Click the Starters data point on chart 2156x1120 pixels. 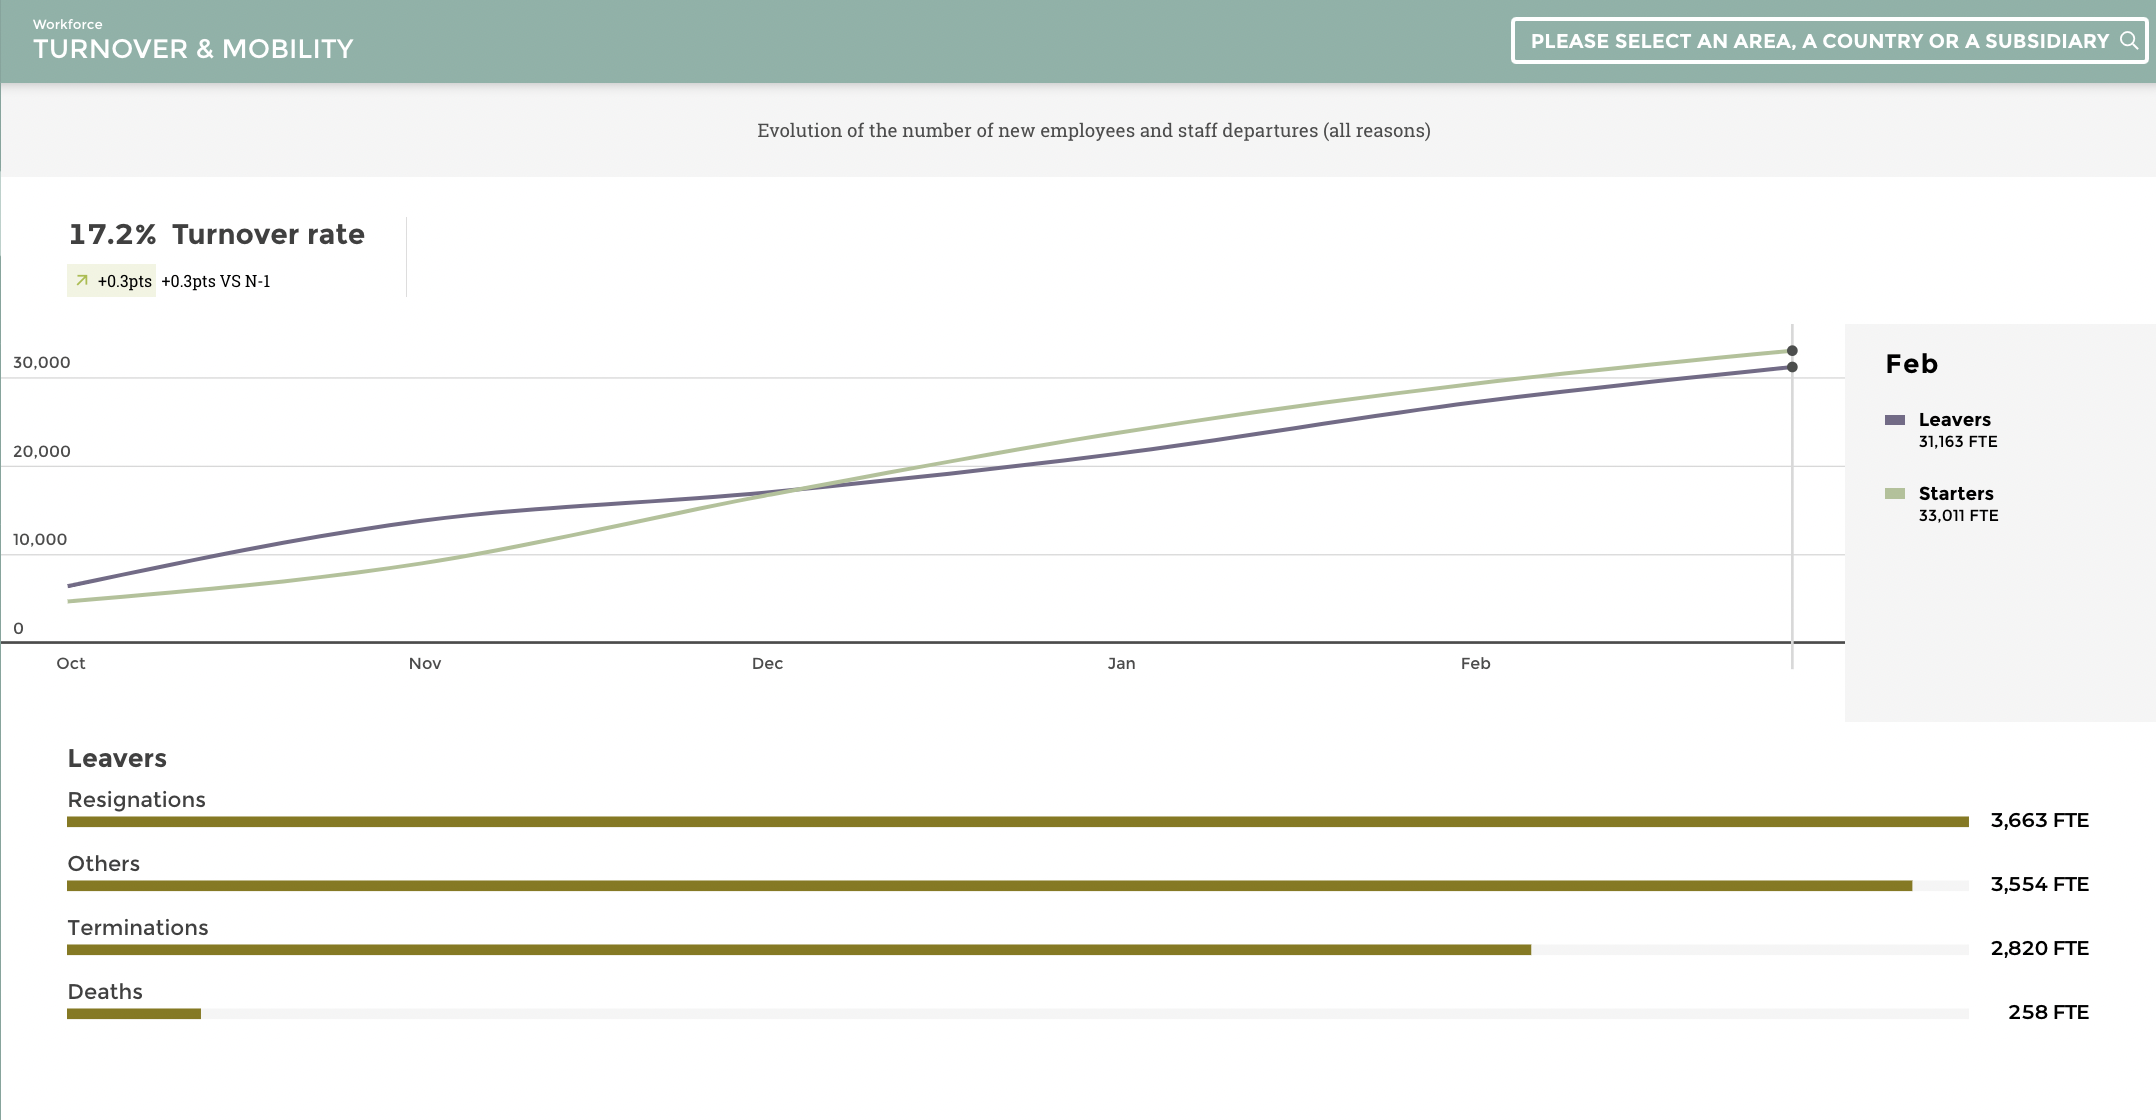coord(1792,351)
